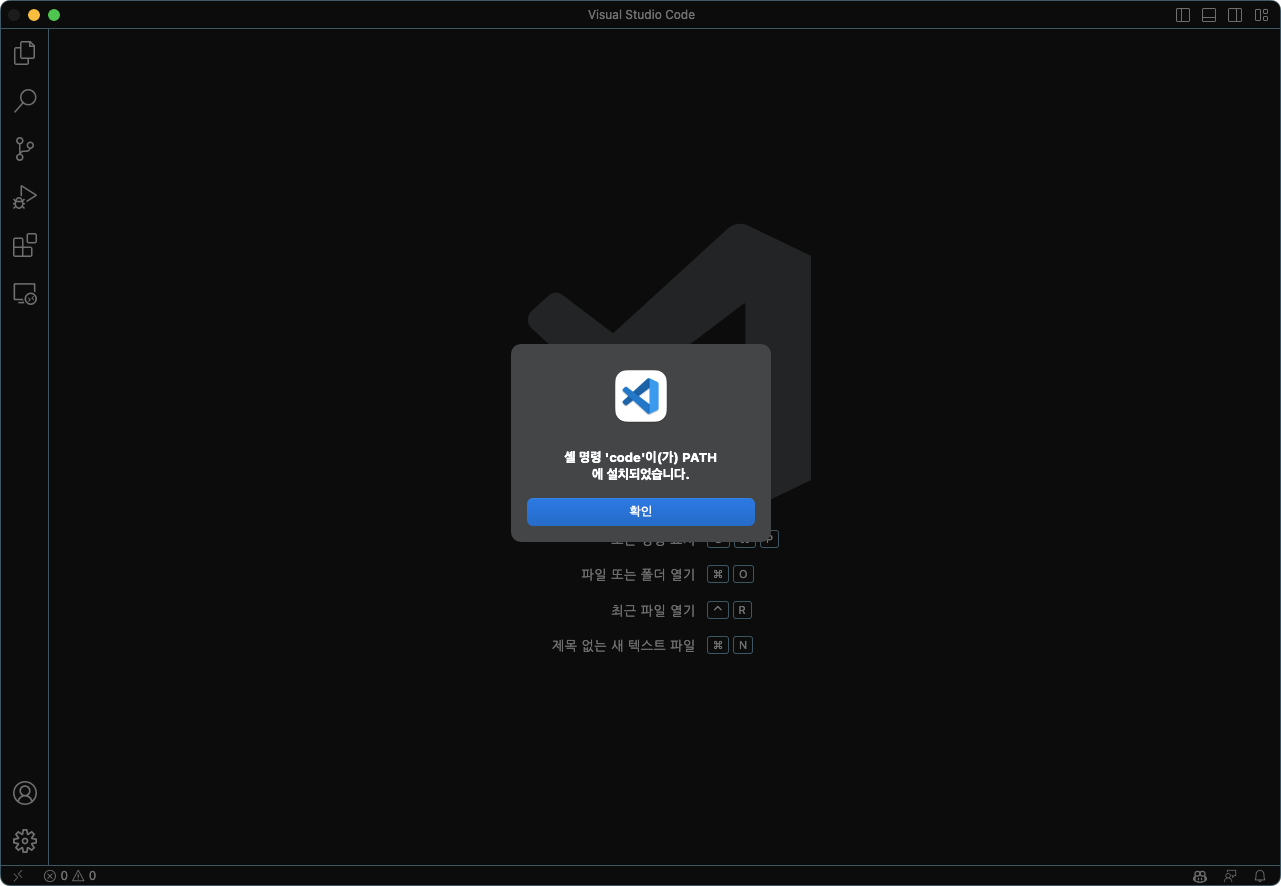Open the notifications bell
1281x886 pixels.
(1260, 876)
